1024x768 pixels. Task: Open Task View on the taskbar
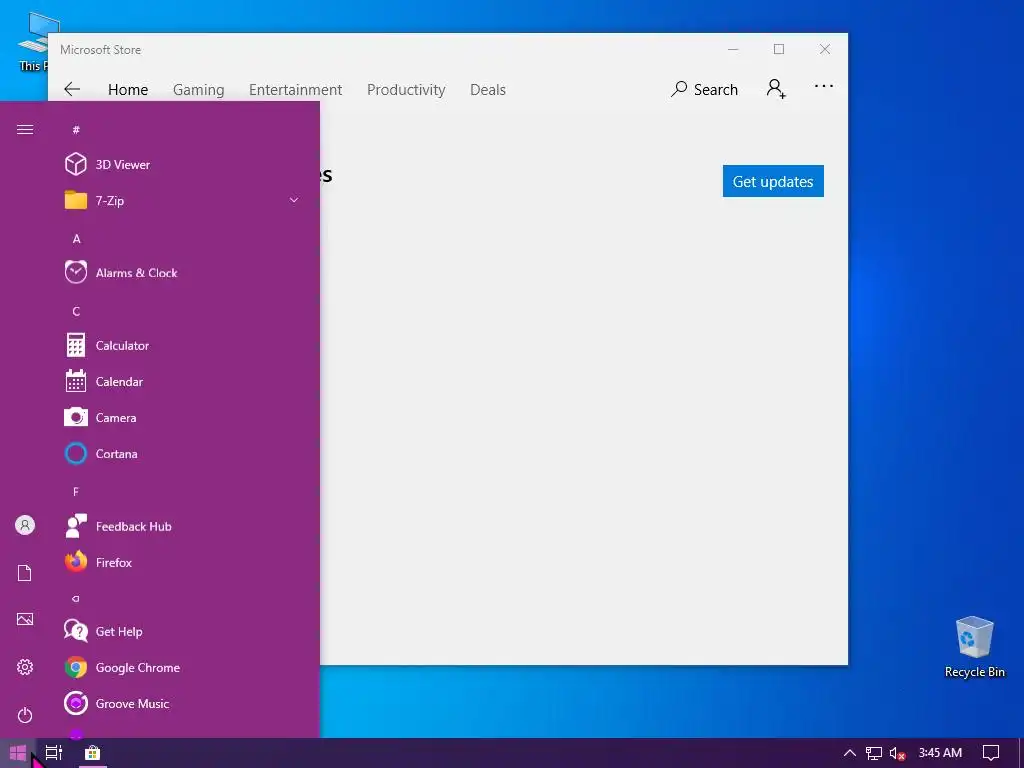[x=54, y=753]
